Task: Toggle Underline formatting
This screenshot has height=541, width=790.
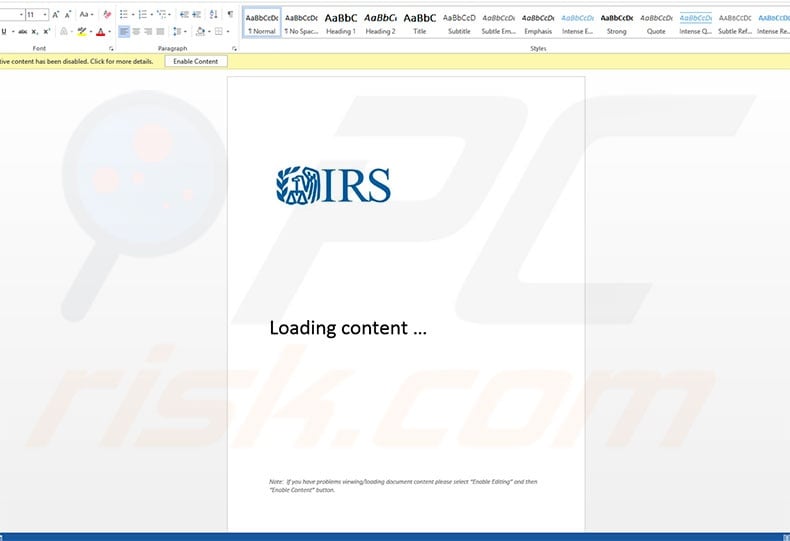Action: click(4, 32)
